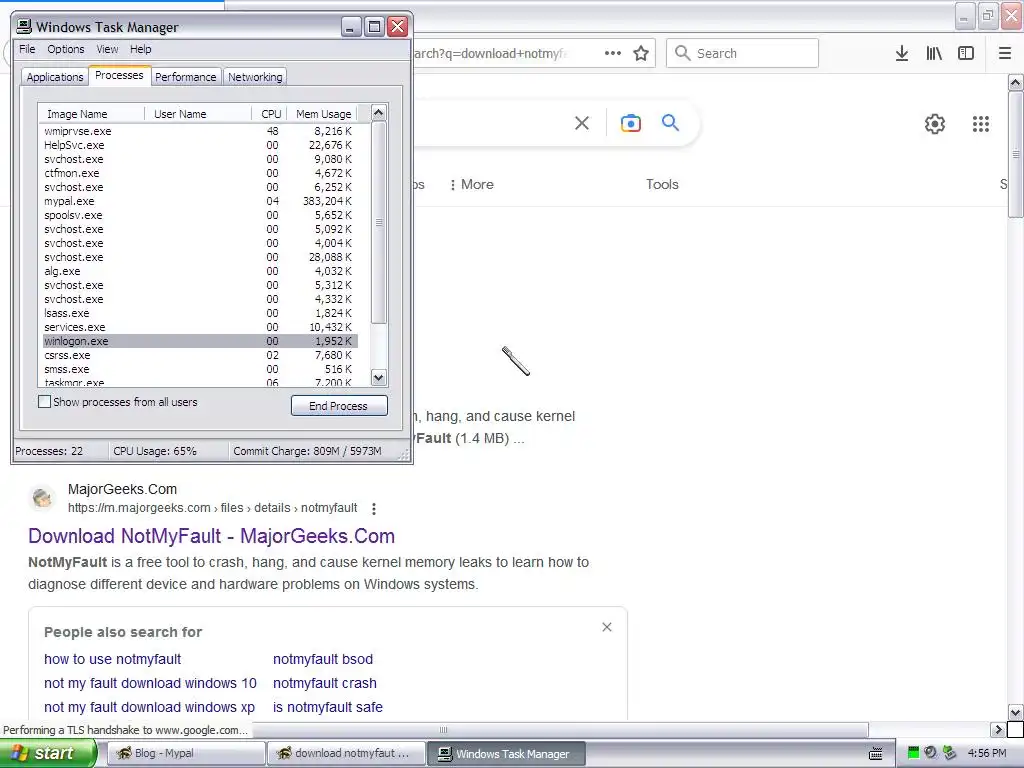Enable Show processes from all users
The height and width of the screenshot is (768, 1024).
coord(44,402)
